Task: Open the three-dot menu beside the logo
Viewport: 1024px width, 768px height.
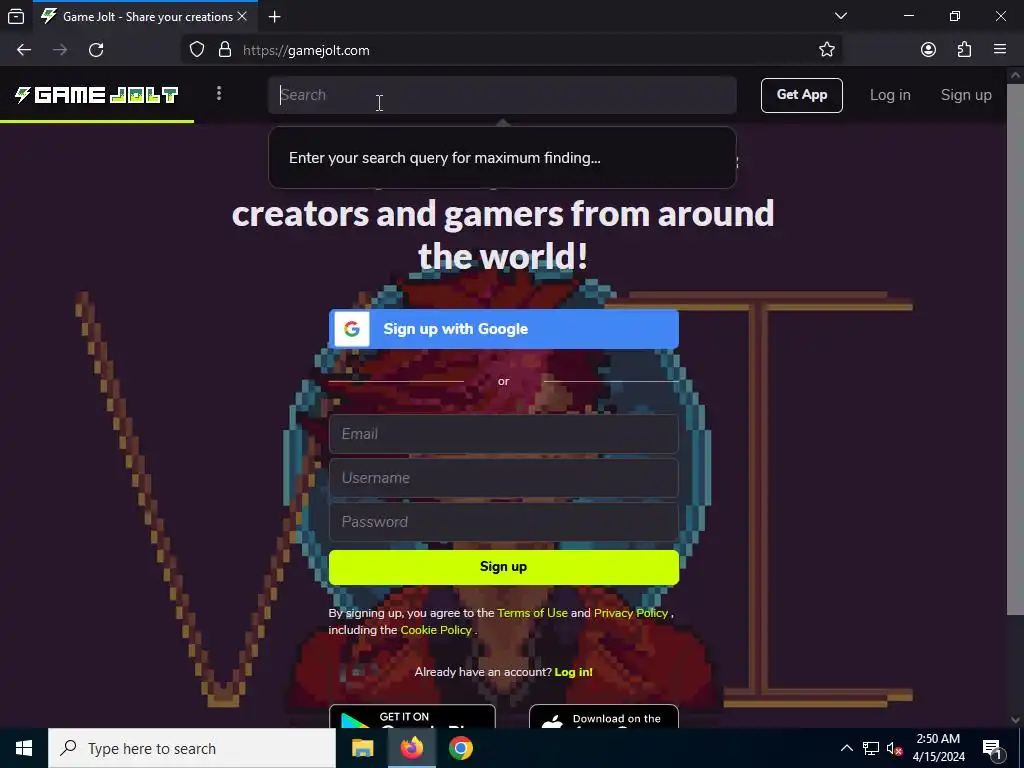Action: coord(219,94)
